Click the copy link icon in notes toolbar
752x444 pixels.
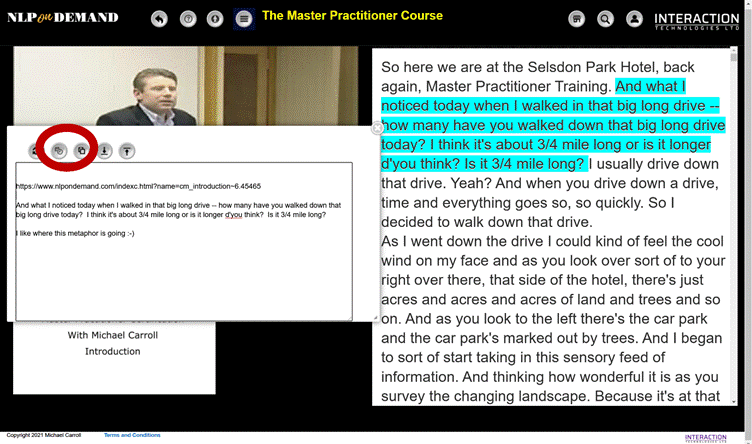tap(59, 151)
